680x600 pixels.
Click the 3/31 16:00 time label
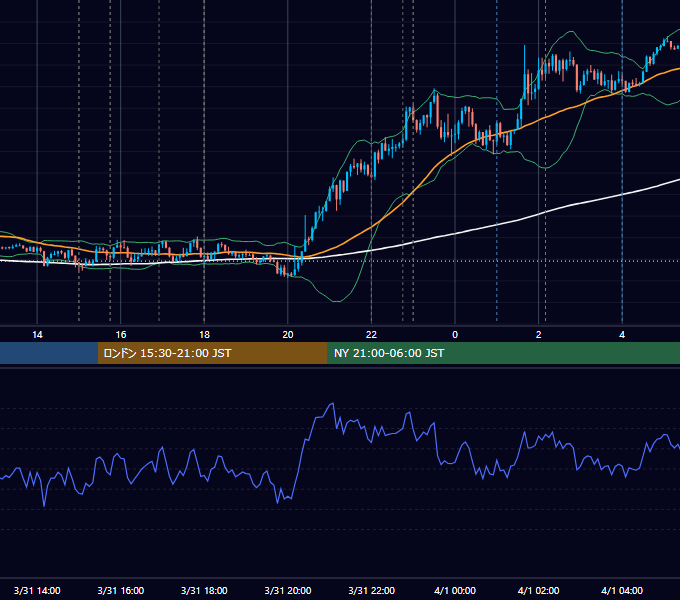click(121, 590)
